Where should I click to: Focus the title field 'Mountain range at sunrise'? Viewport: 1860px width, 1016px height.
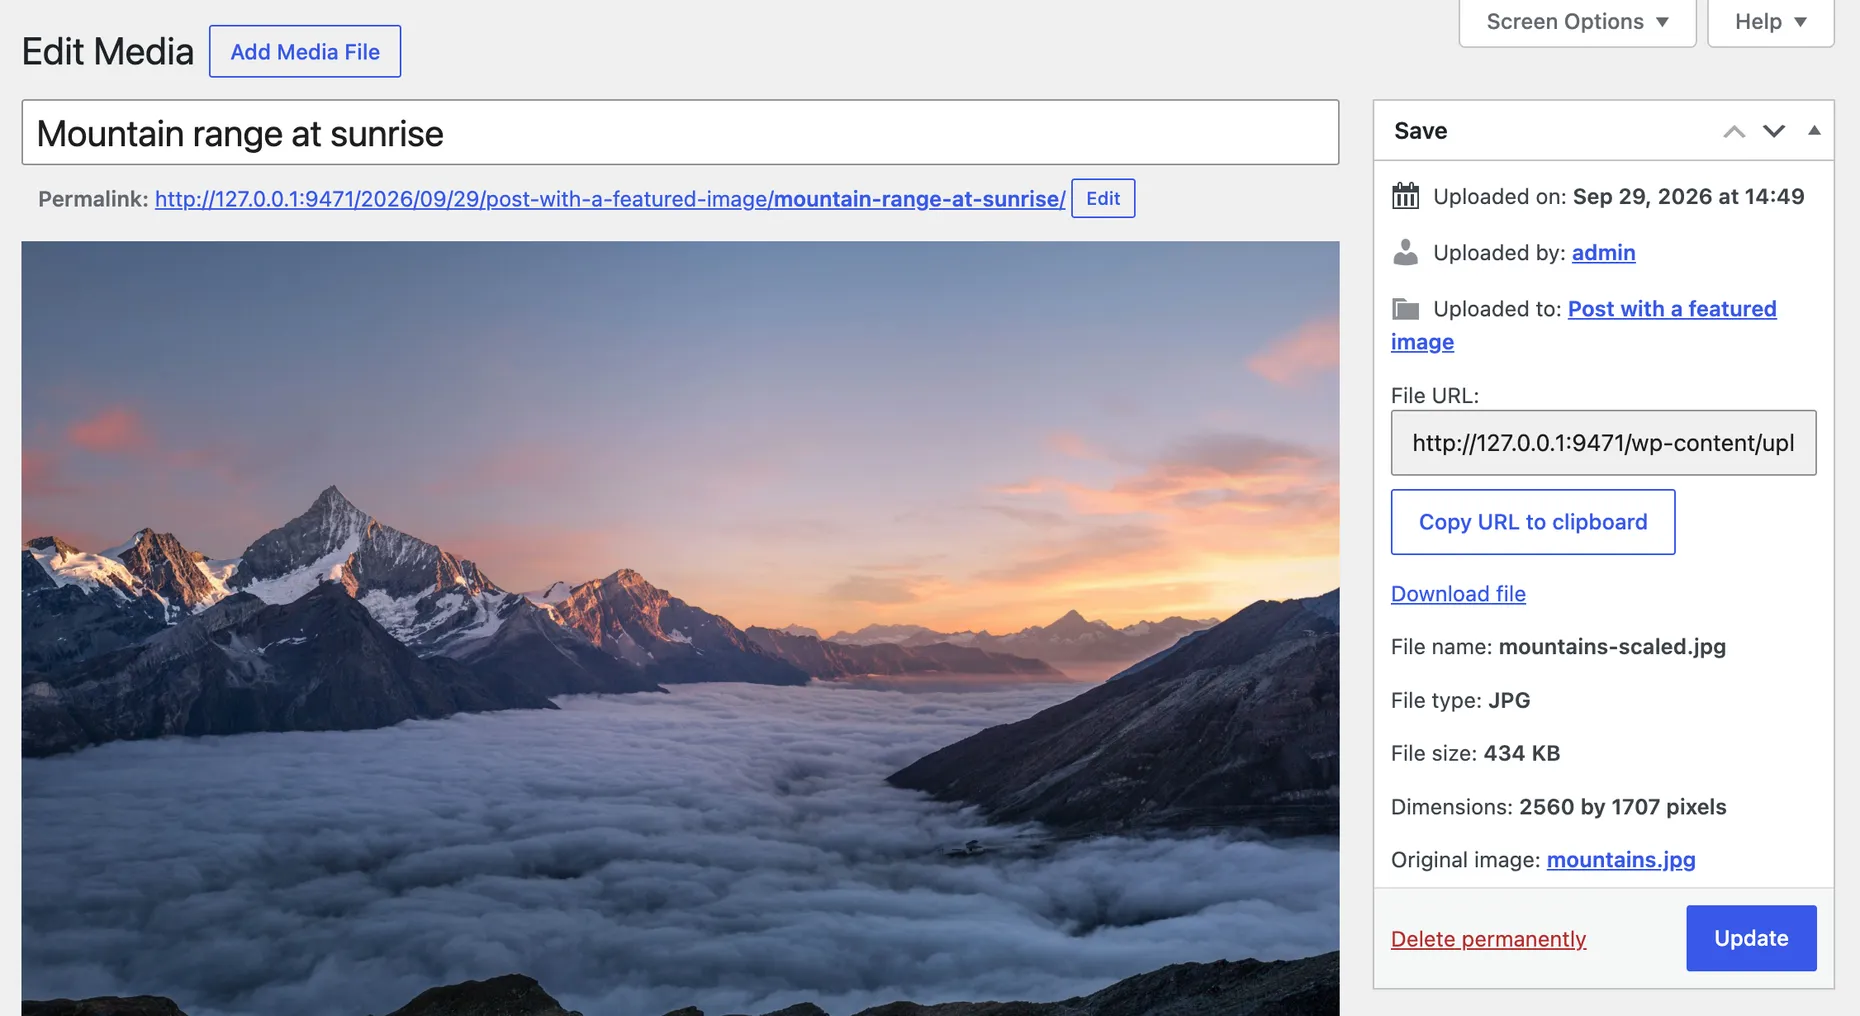click(680, 133)
